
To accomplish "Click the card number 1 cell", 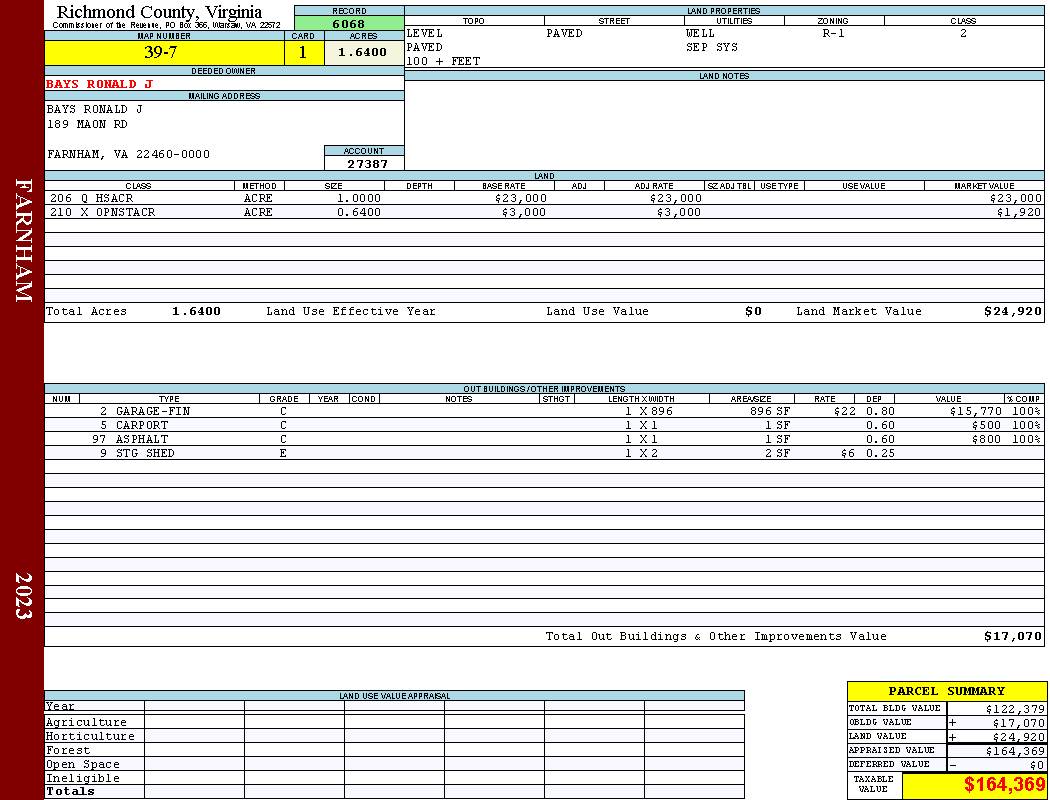I will (304, 52).
